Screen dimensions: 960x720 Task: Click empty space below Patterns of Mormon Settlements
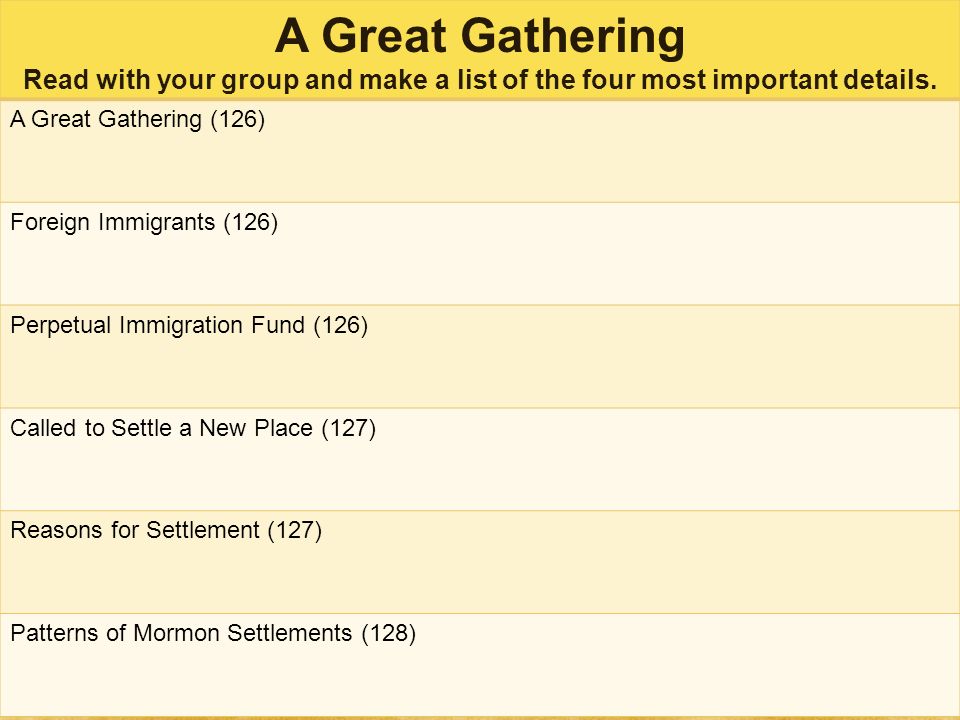click(x=480, y=681)
